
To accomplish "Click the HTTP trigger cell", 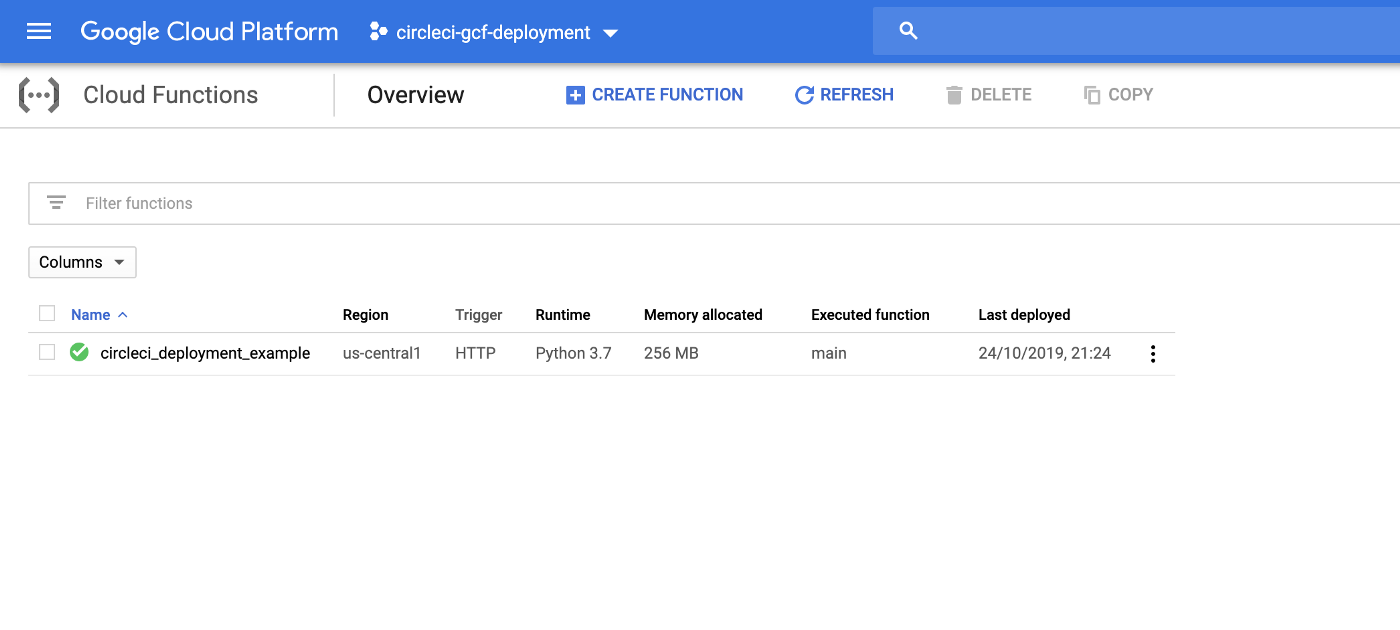I will (475, 353).
